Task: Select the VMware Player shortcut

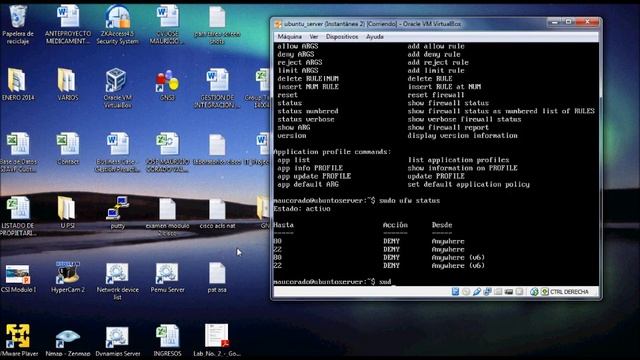Action: [18, 340]
